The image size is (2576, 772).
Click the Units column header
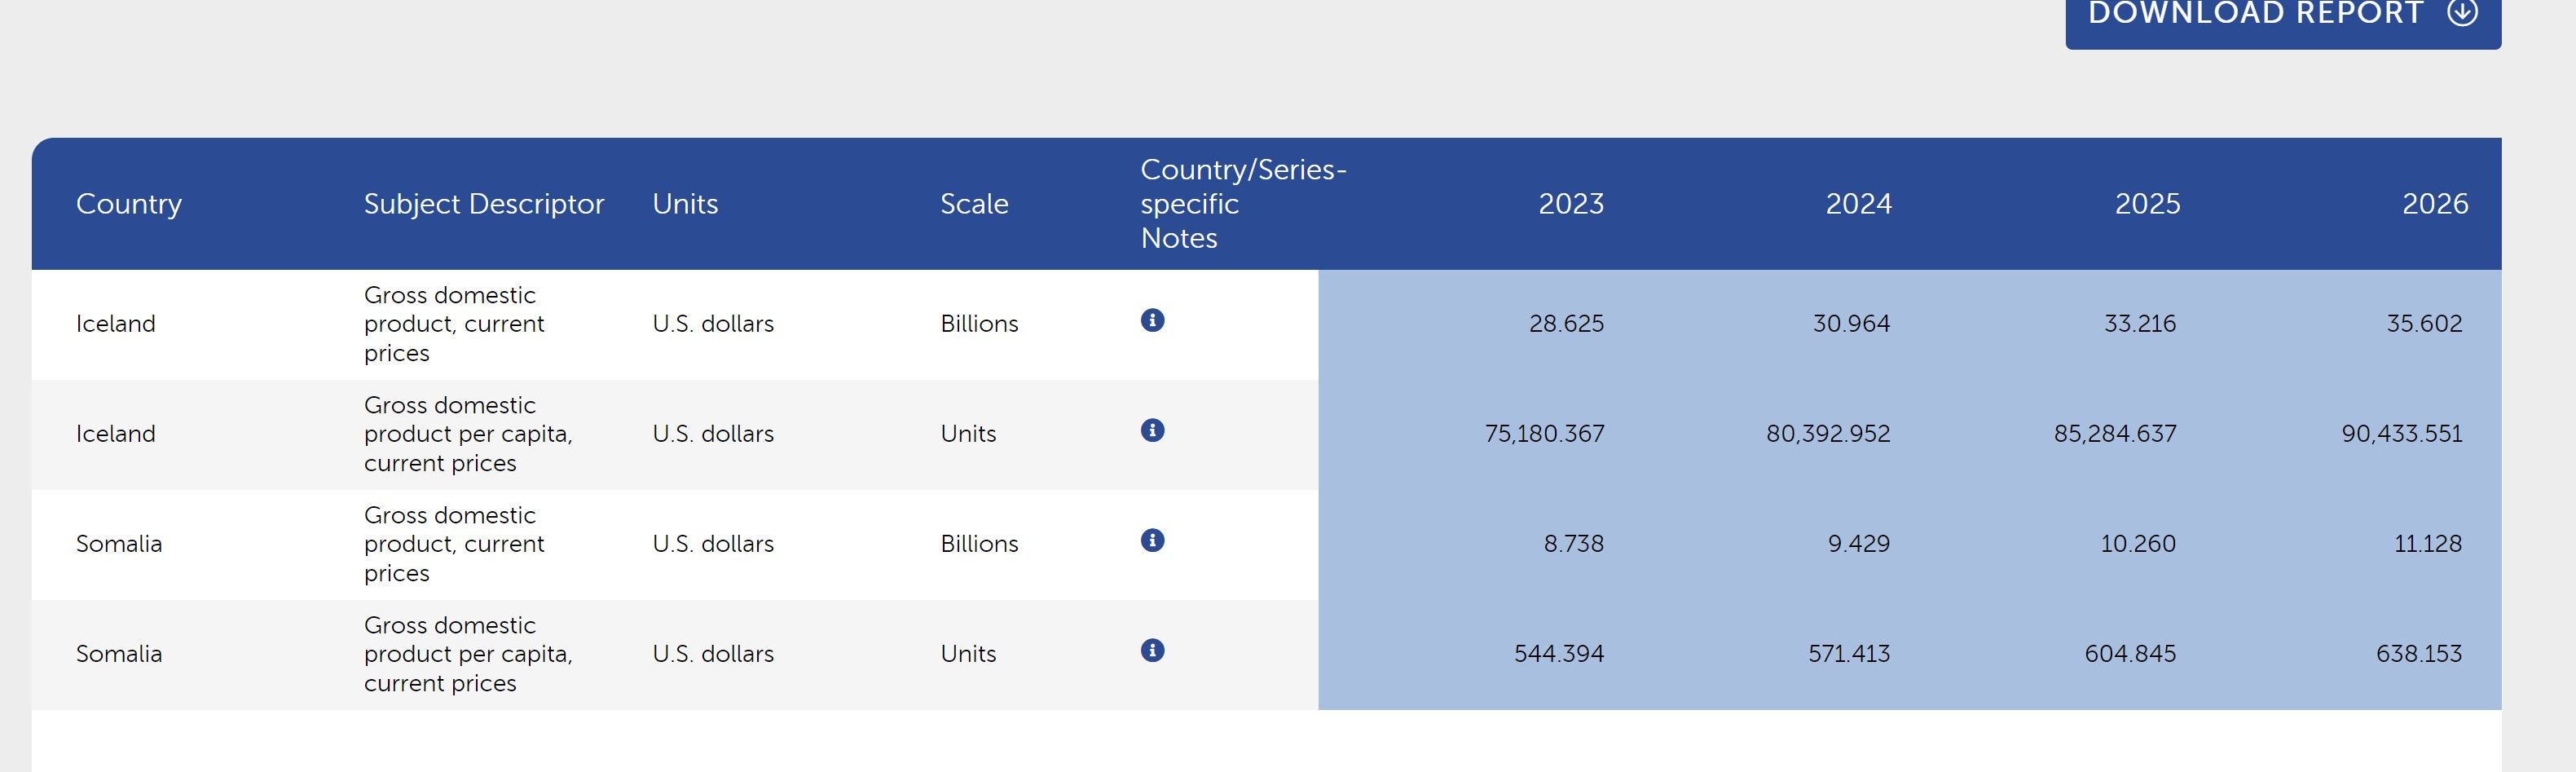point(685,204)
